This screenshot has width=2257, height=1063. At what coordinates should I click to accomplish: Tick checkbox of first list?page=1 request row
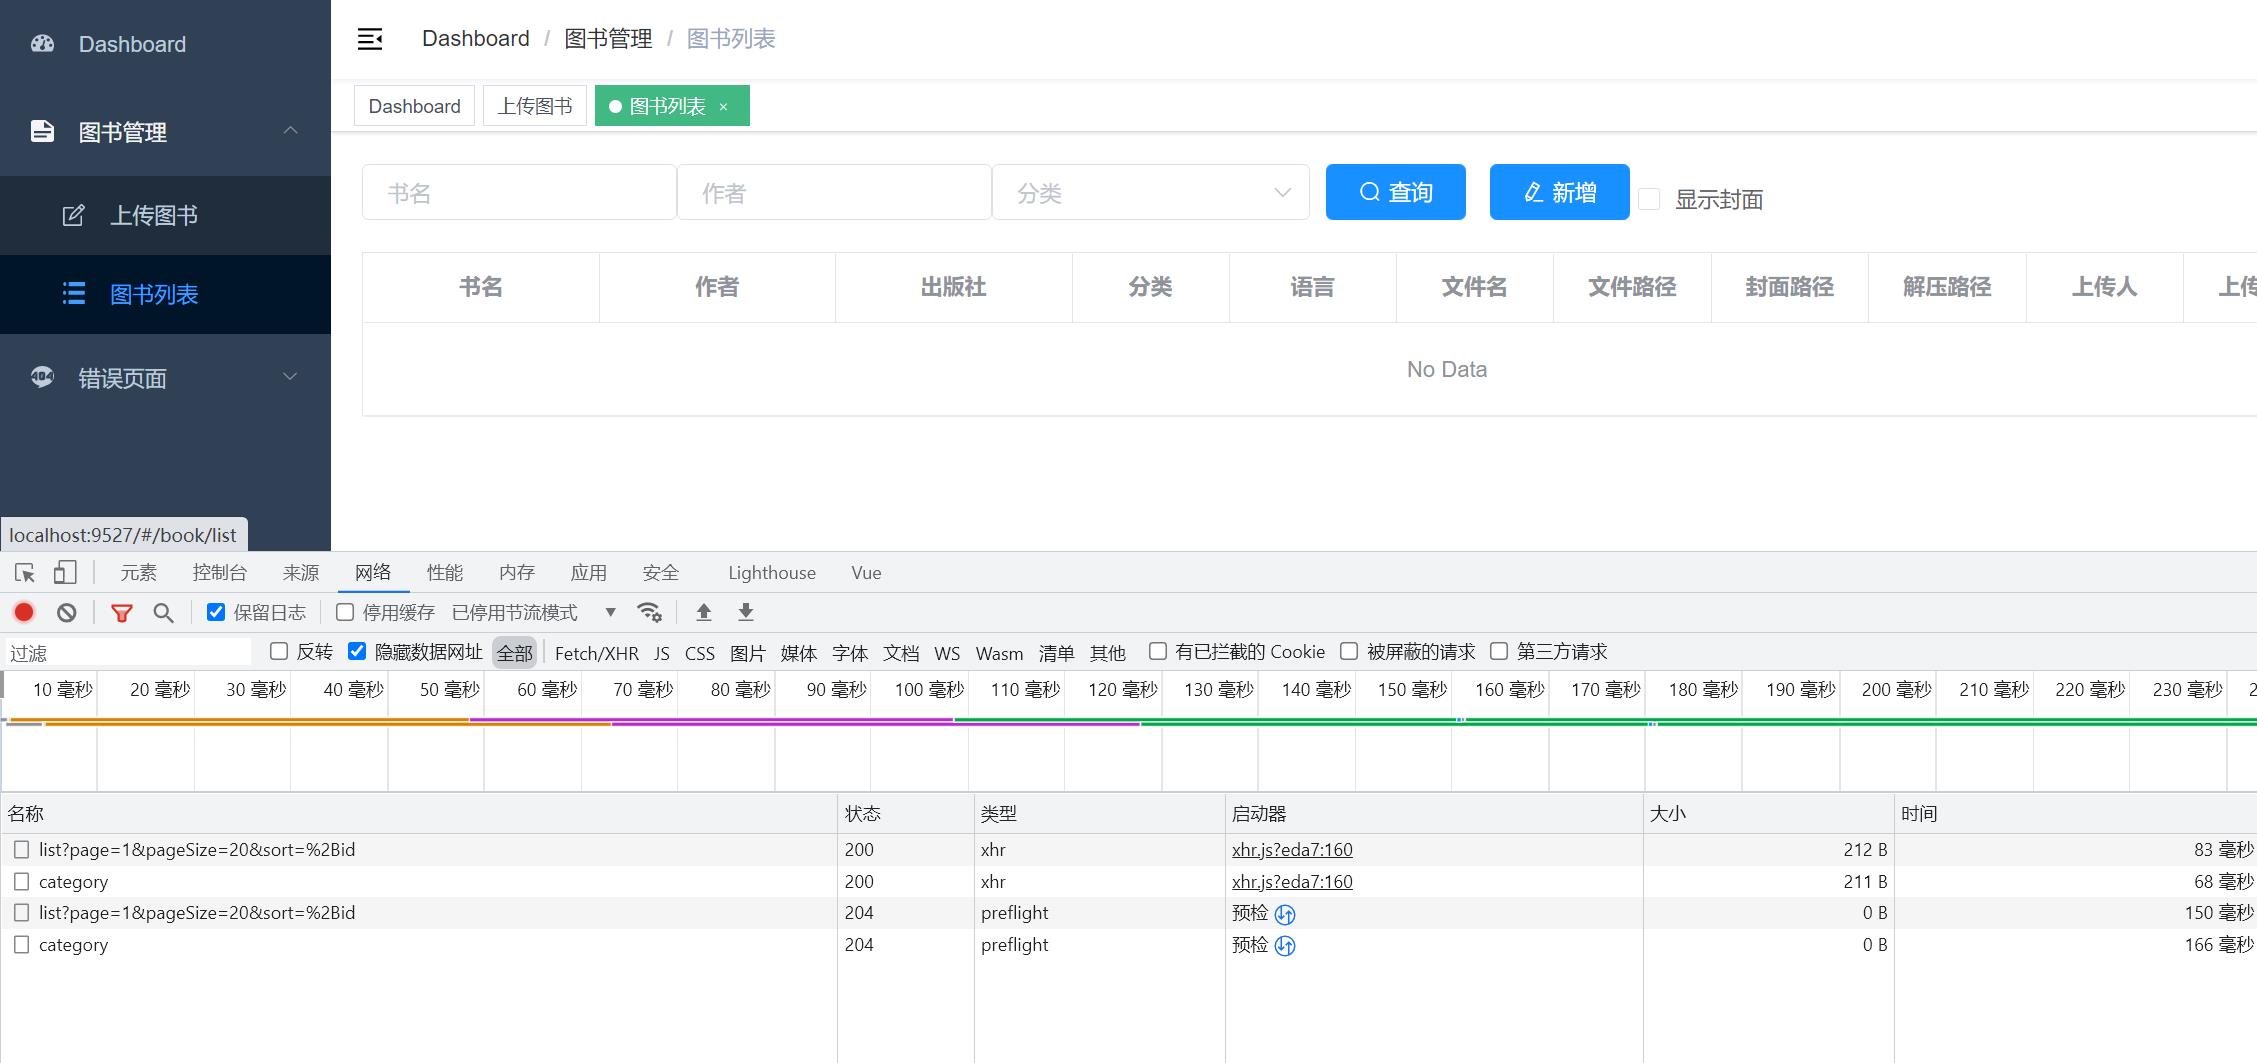coord(21,849)
